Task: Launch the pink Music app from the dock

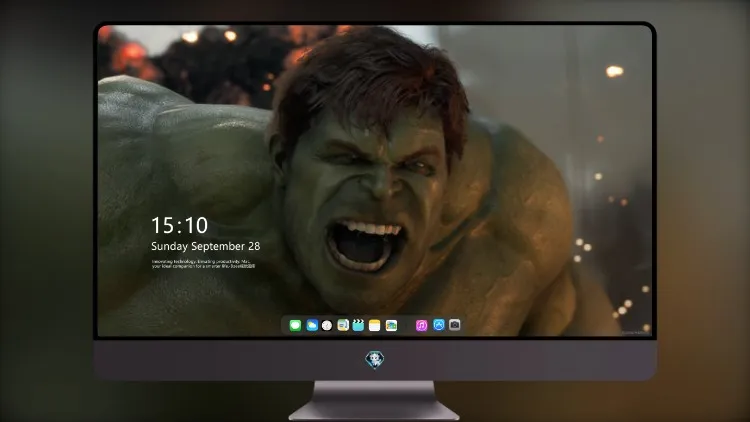Action: [421, 325]
